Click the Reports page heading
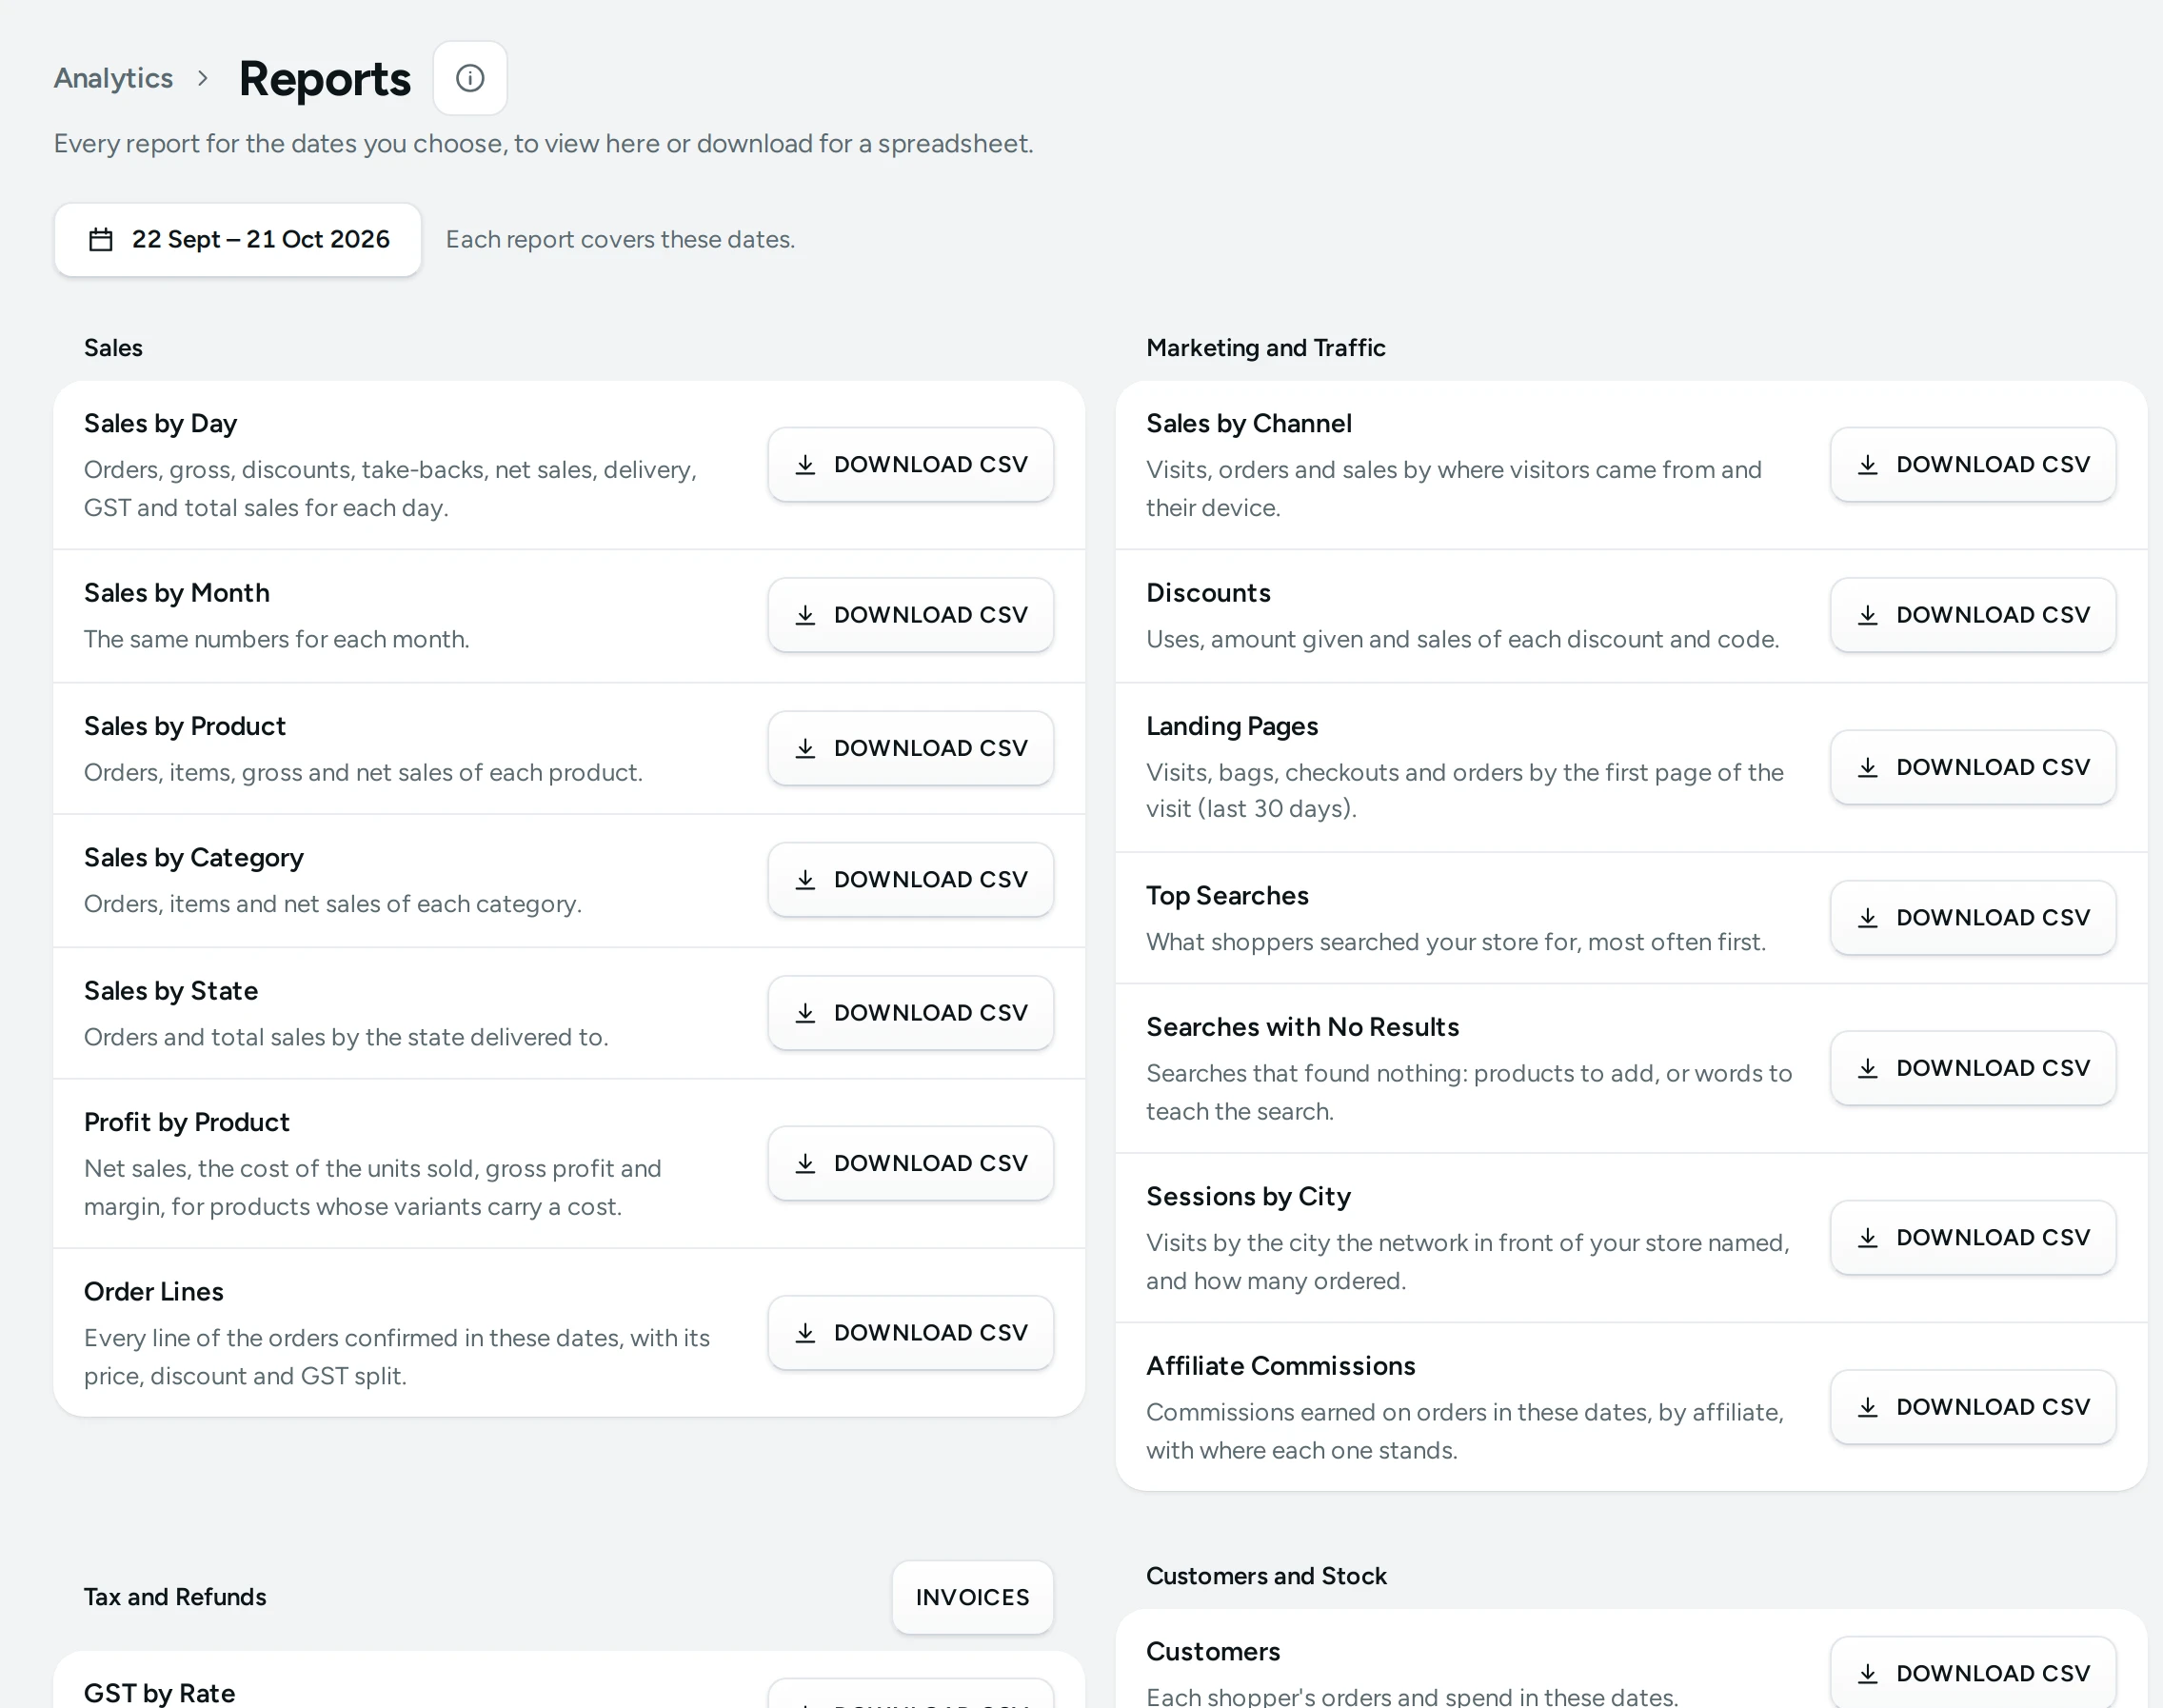2163x1708 pixels. coord(325,79)
